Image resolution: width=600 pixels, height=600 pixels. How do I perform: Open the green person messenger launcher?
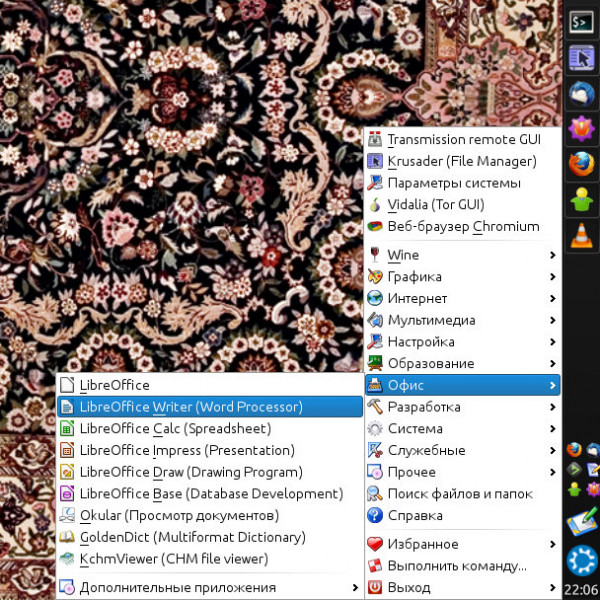pos(581,199)
